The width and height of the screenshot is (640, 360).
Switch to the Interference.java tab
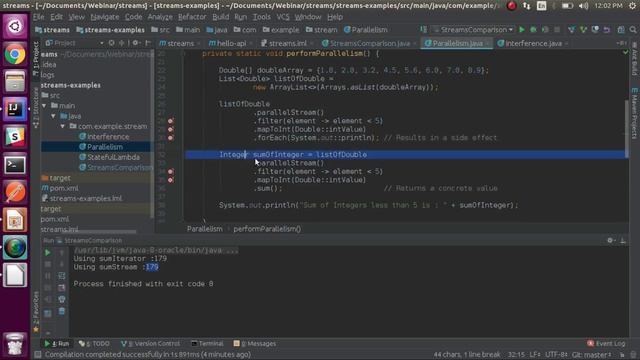(x=533, y=43)
